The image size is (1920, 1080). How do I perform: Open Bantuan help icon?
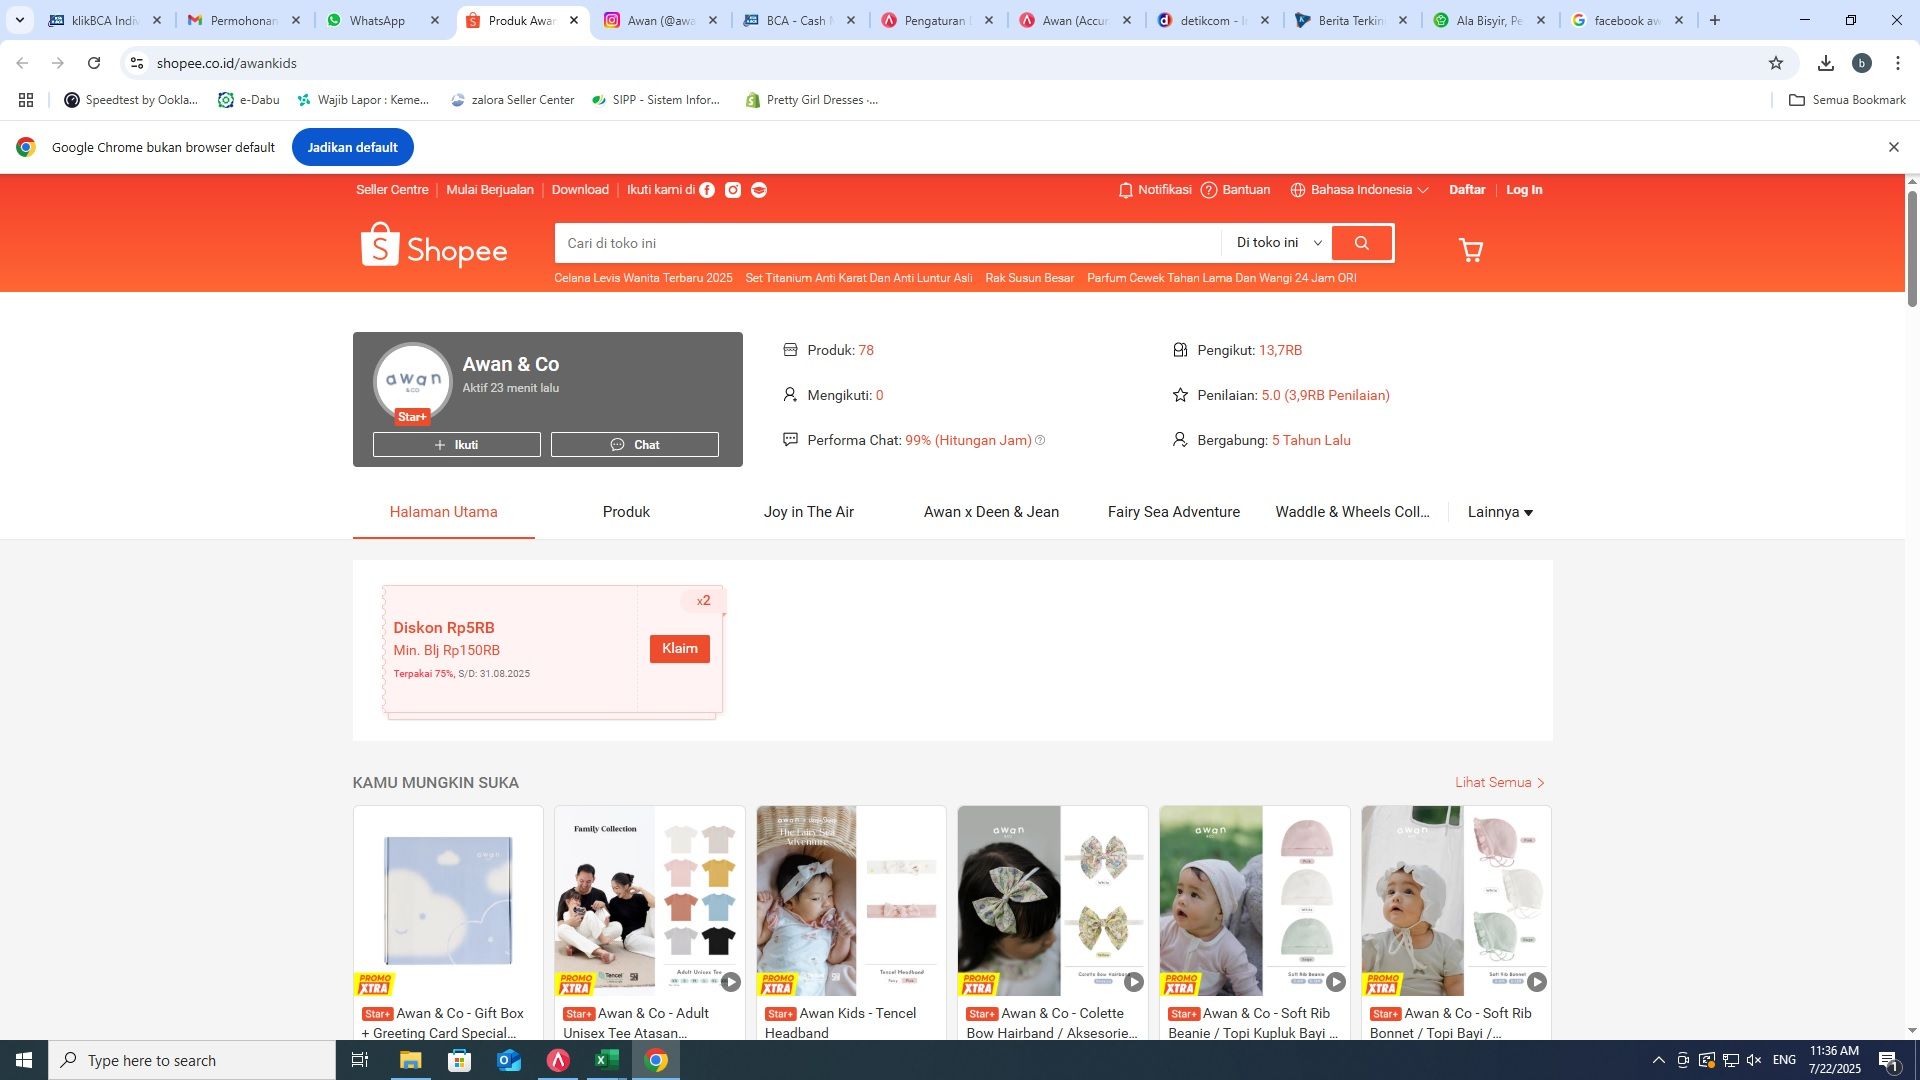click(1209, 190)
